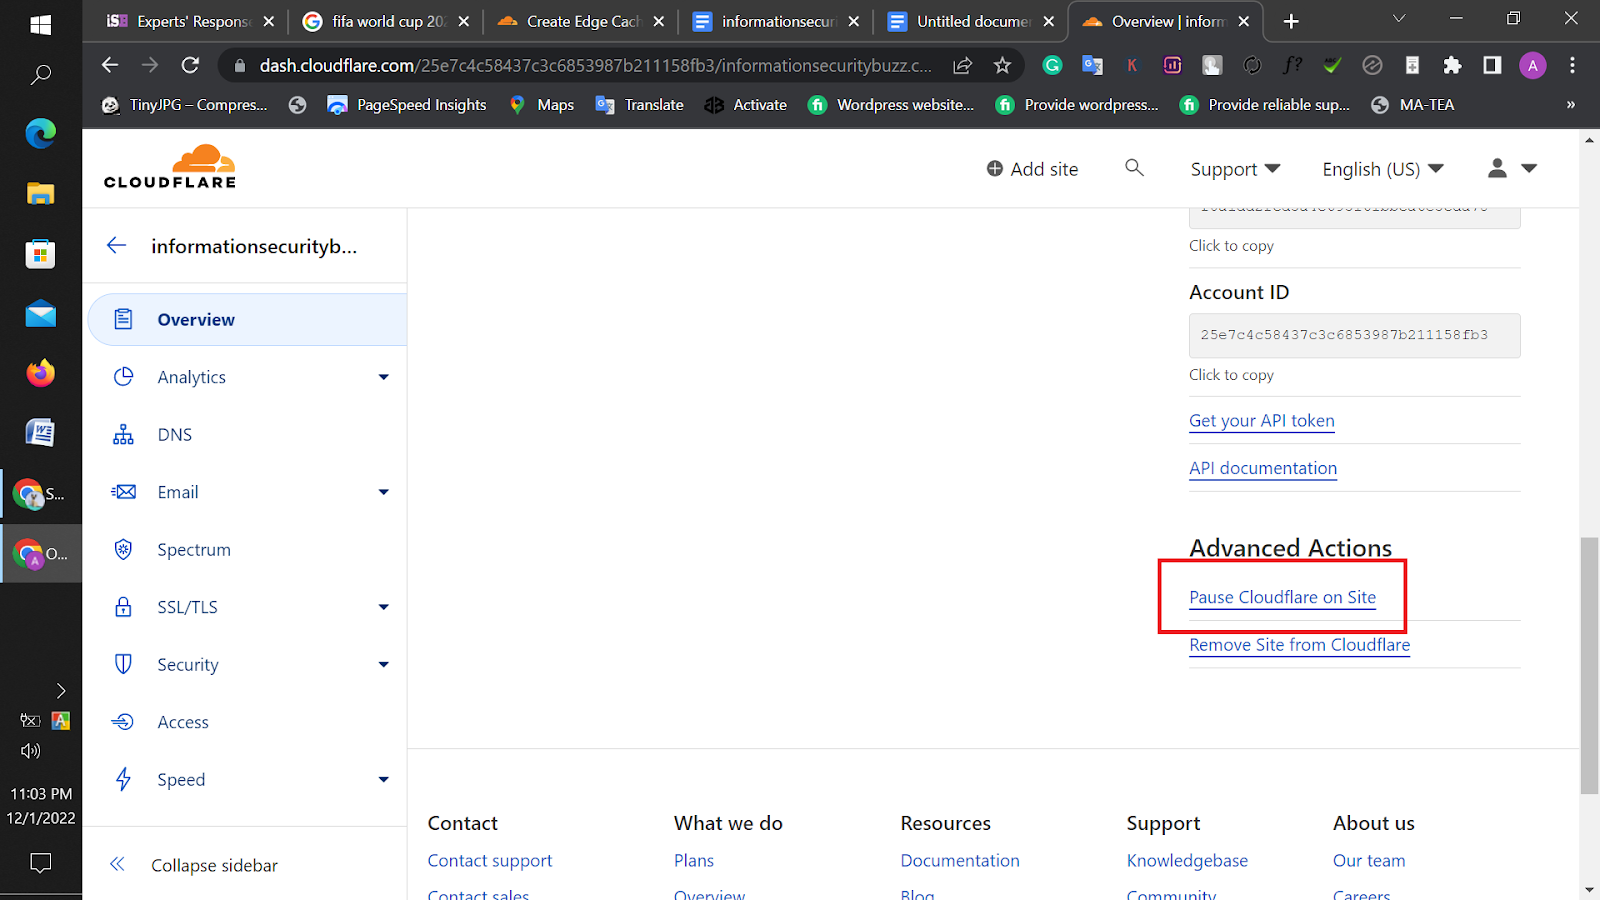Open Microsoft Edge from the taskbar
Screen dimensions: 1600x900
click(40, 133)
